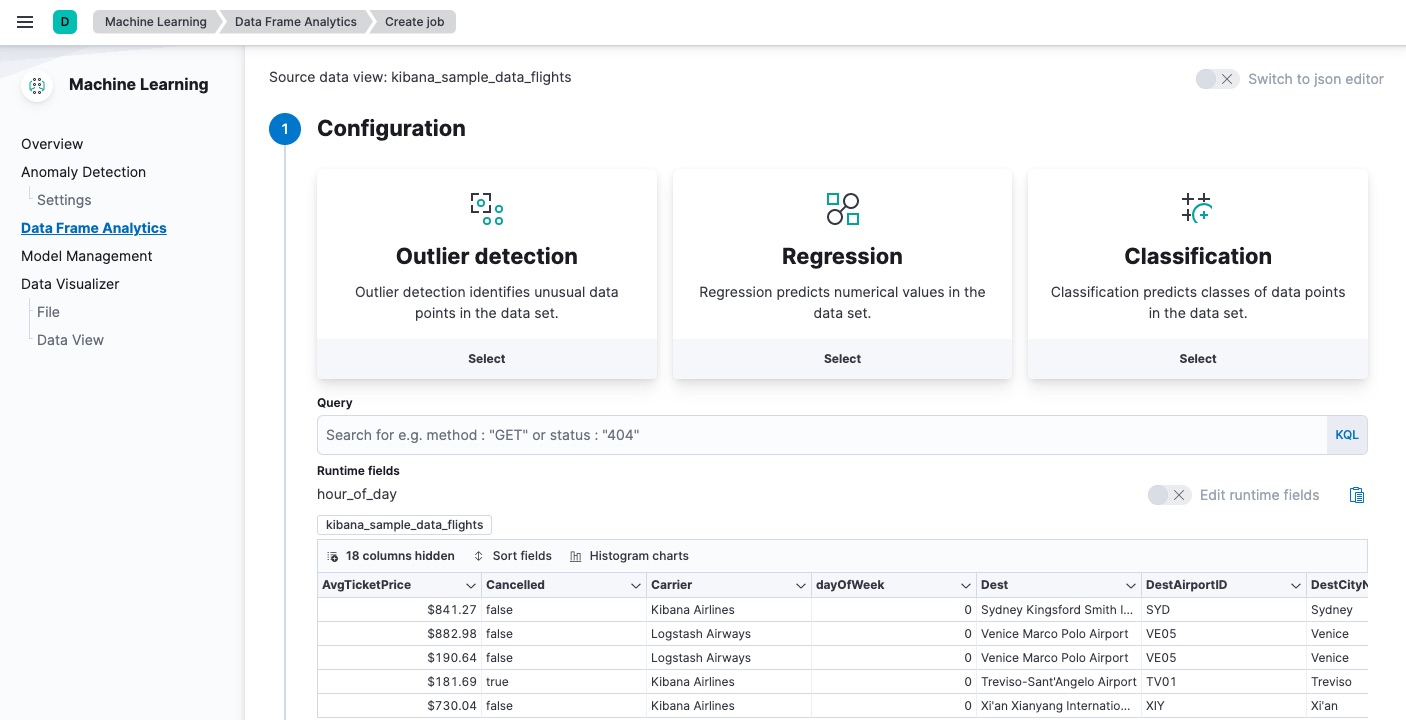Click Select under Regression
1406x720 pixels.
(841, 358)
